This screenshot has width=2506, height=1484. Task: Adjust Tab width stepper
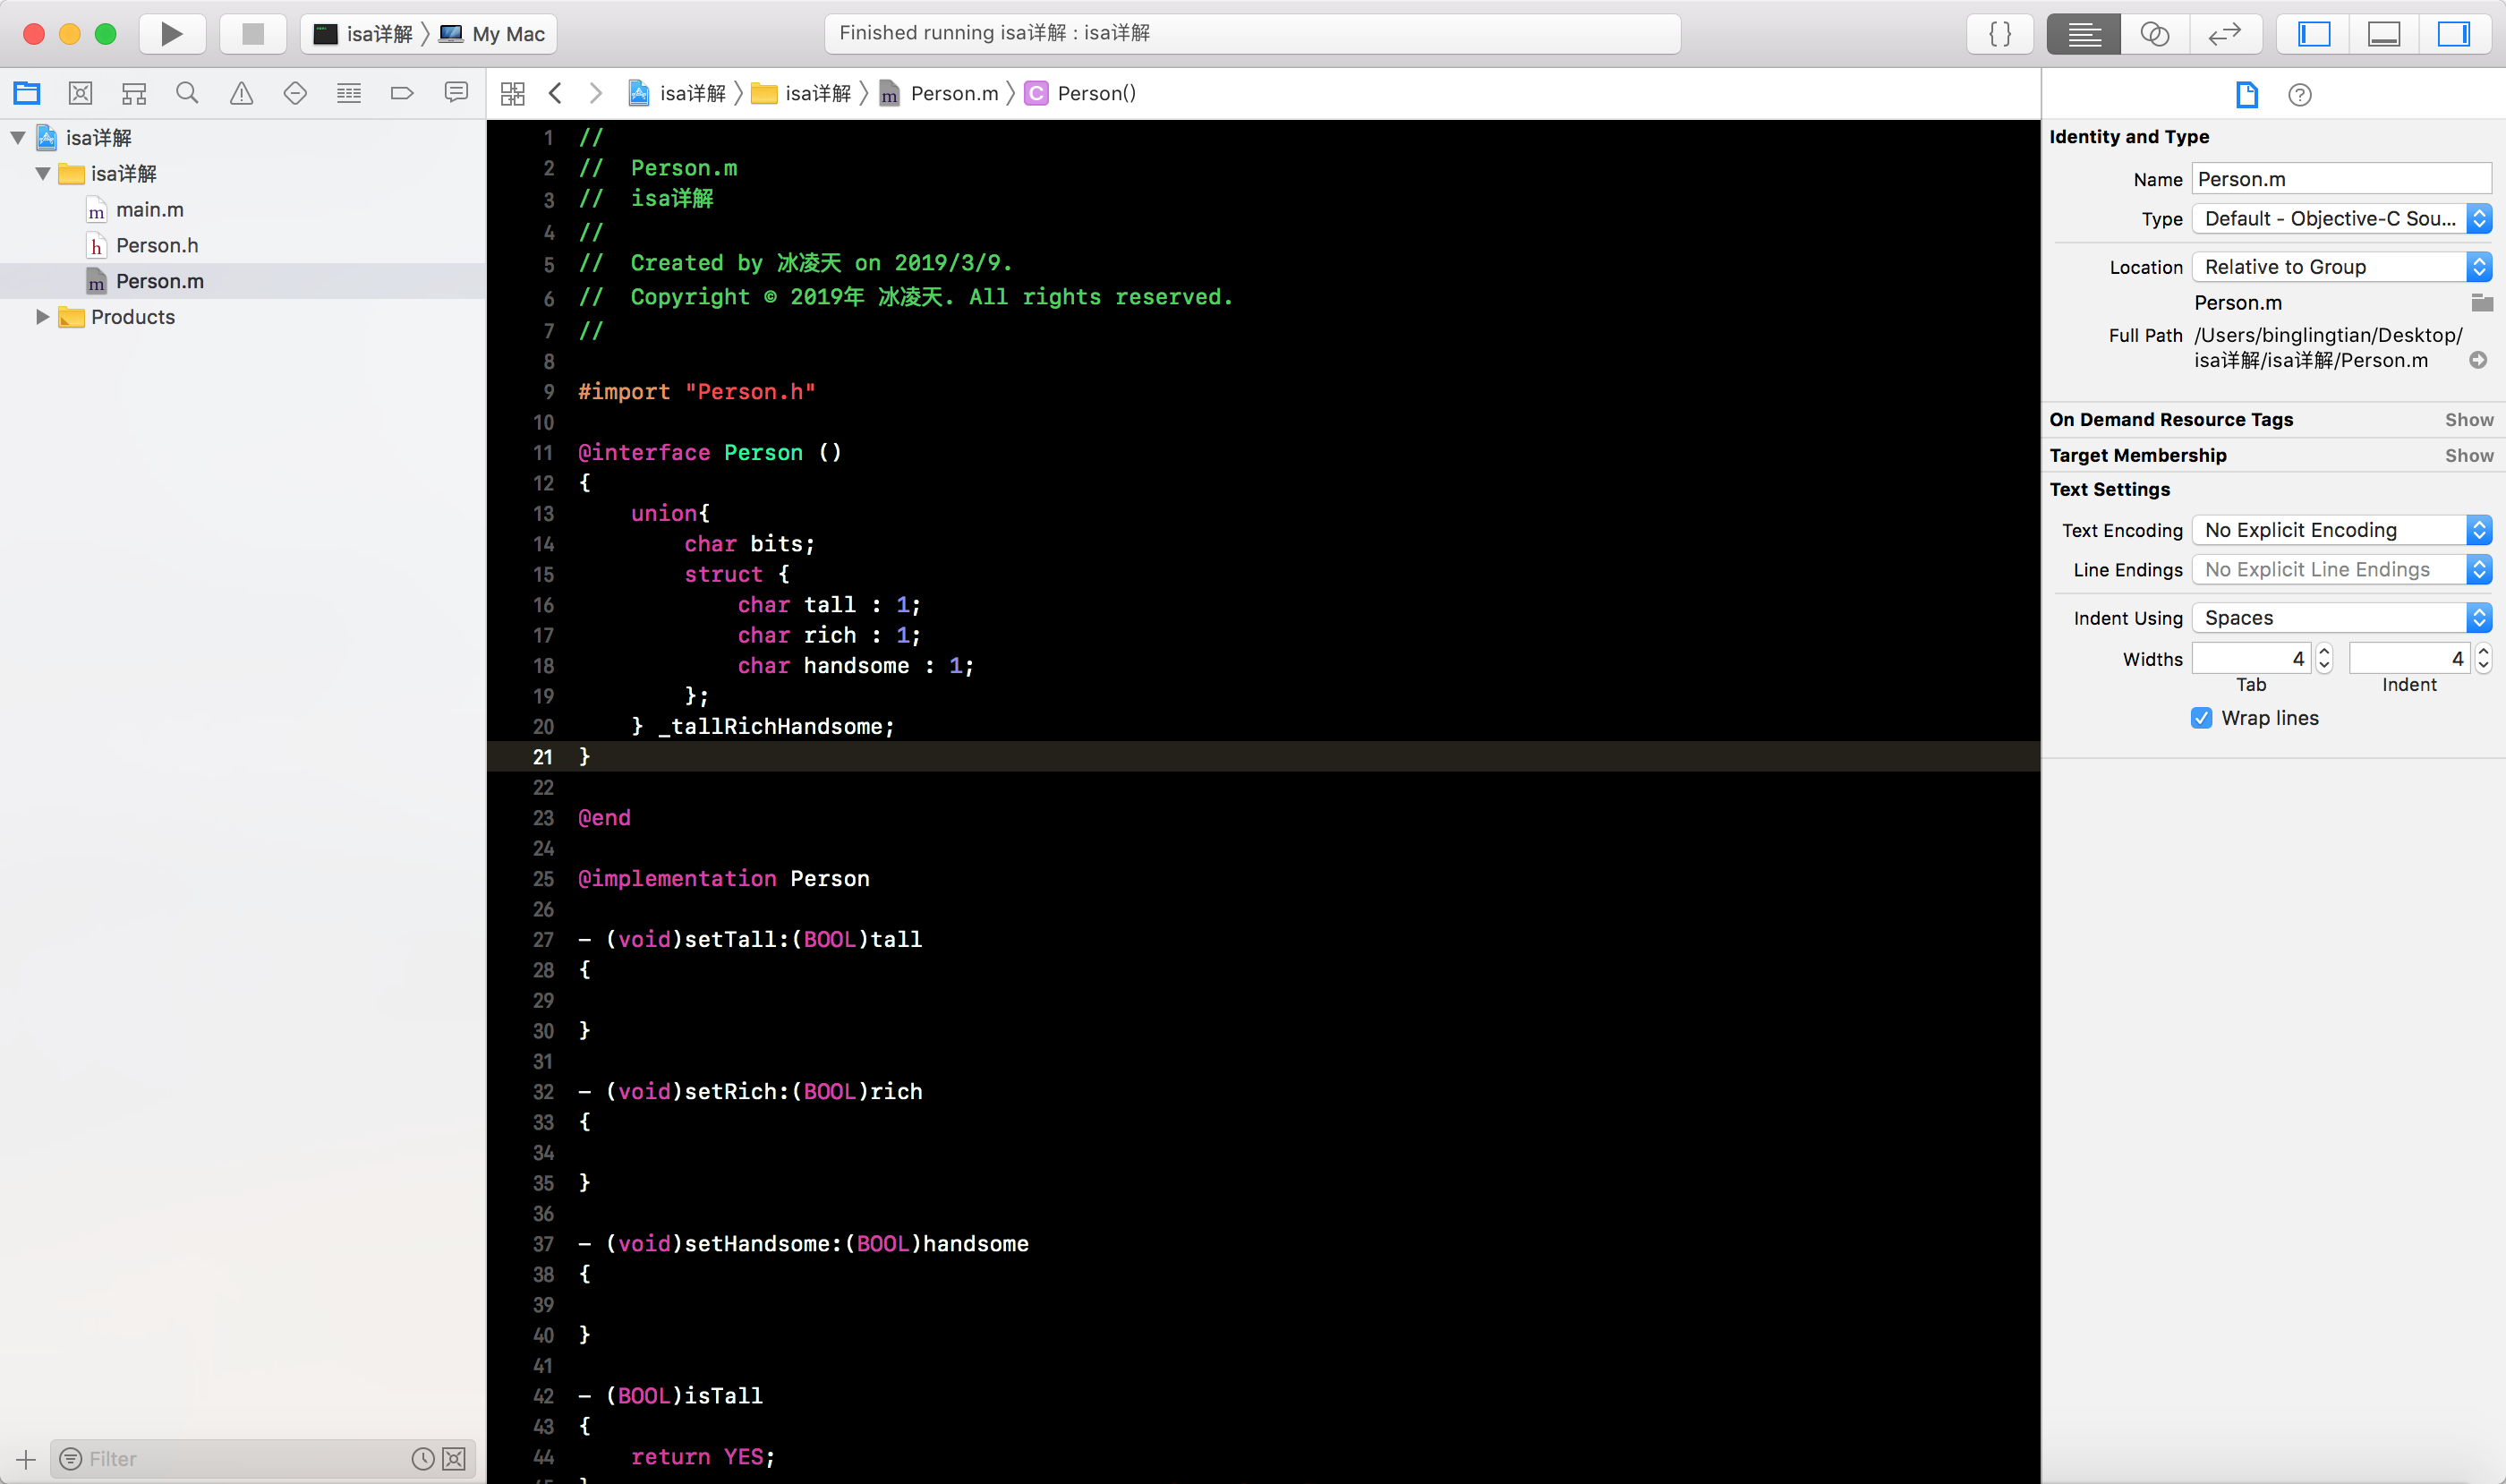2324,658
